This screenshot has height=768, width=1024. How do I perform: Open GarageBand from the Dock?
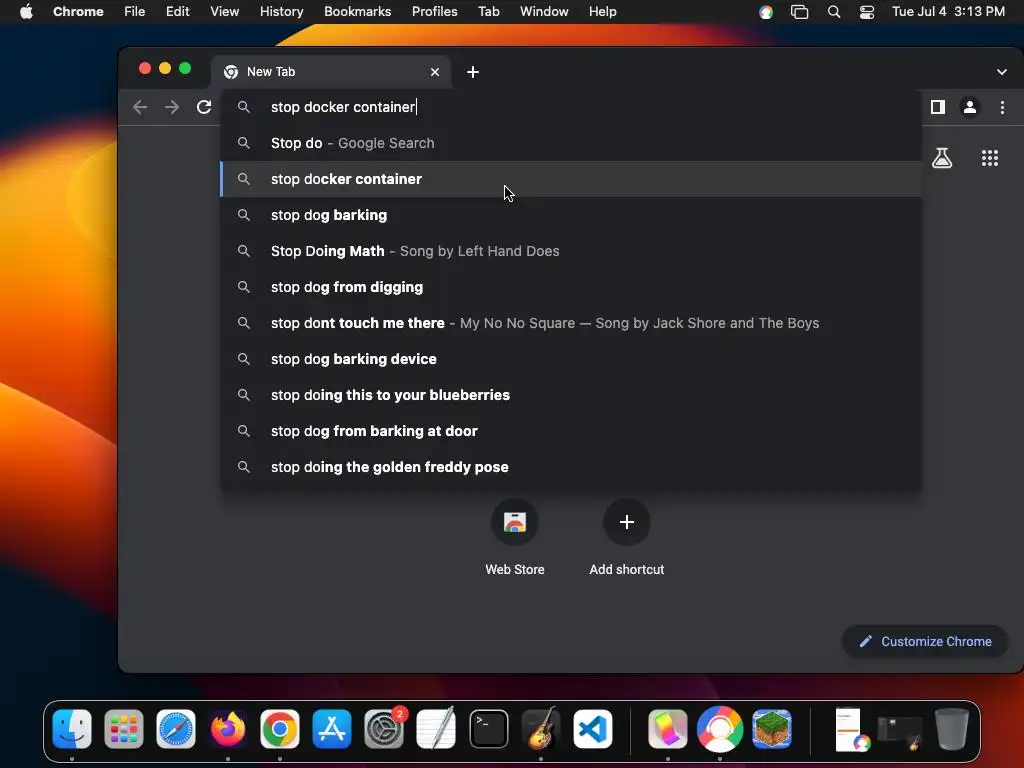click(x=541, y=729)
